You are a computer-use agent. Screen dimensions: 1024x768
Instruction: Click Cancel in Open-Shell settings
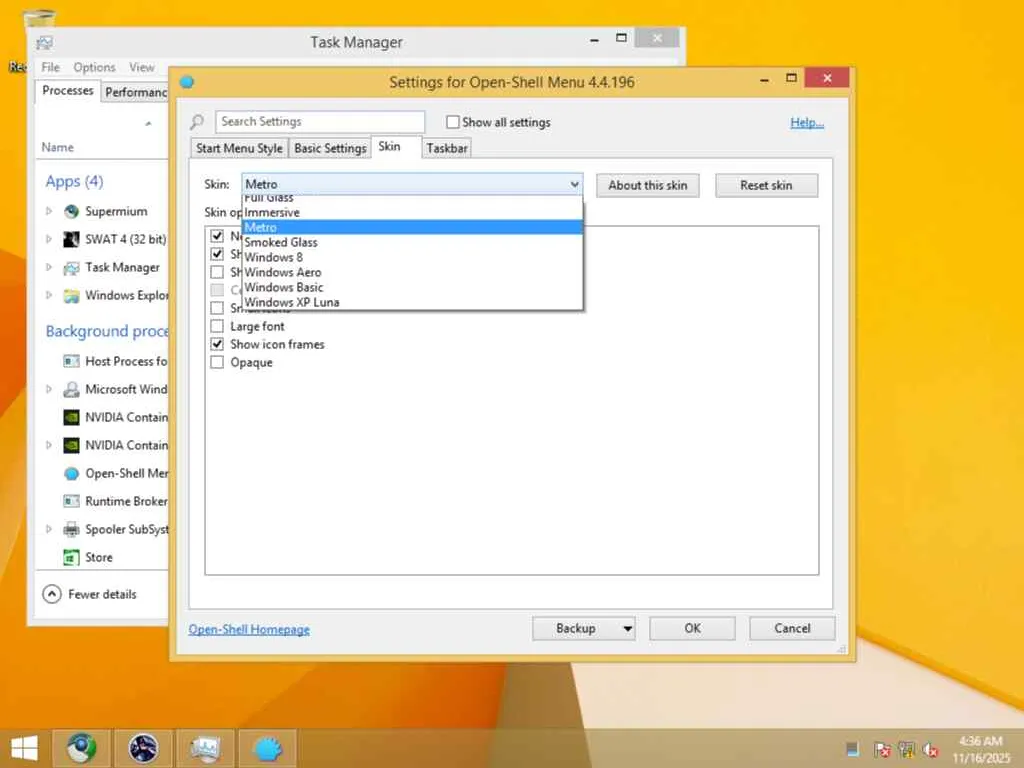click(x=792, y=628)
